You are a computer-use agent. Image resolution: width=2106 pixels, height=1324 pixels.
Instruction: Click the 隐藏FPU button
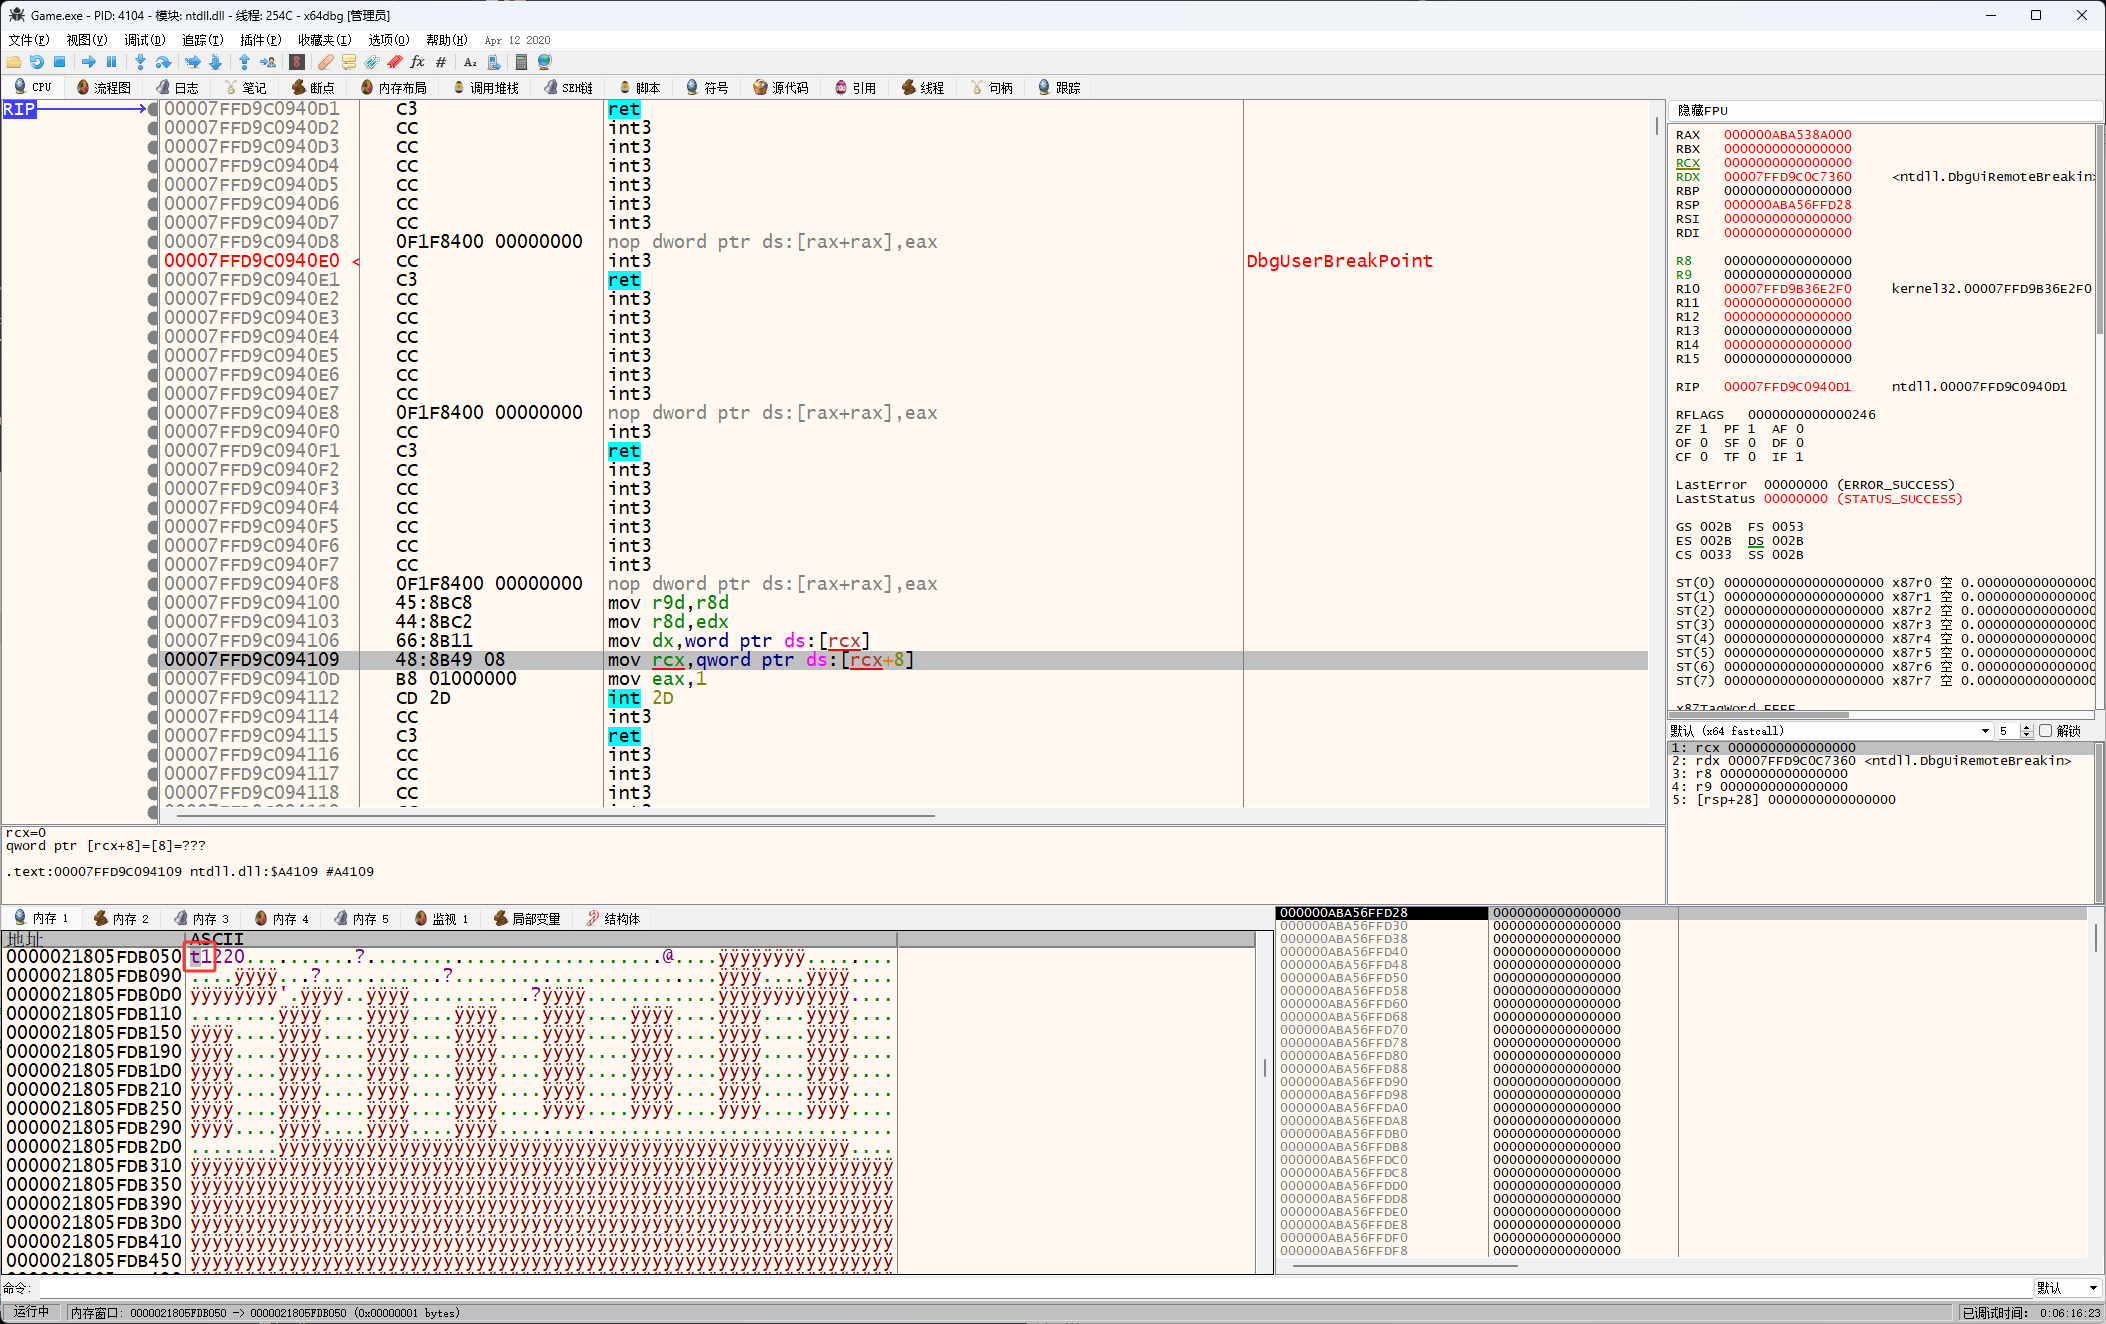coord(1702,110)
